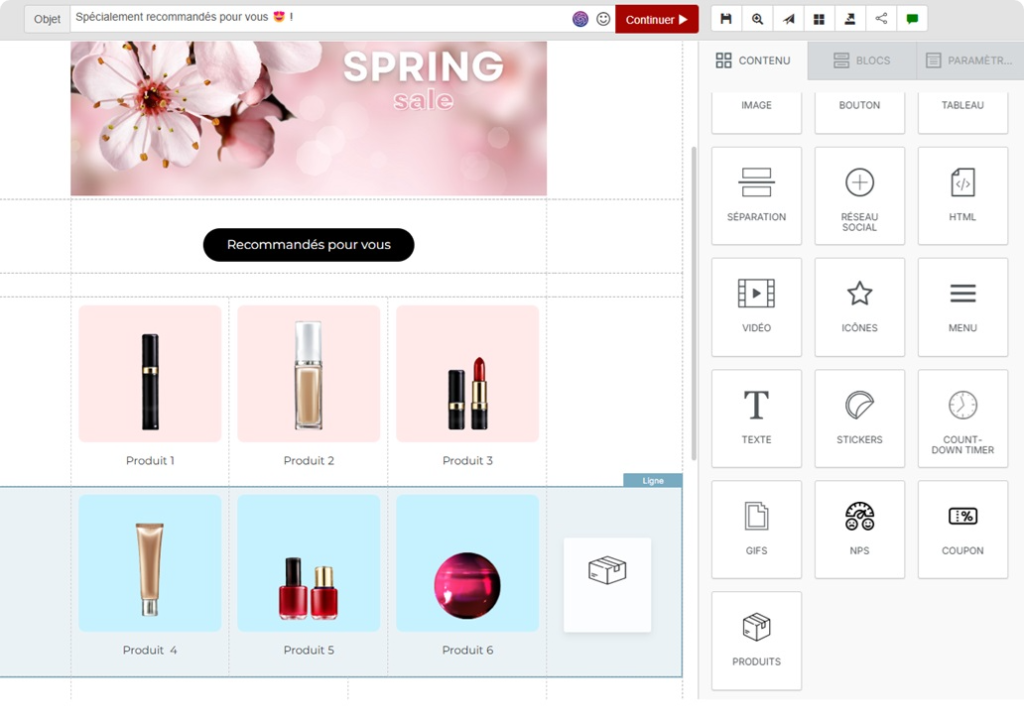The height and width of the screenshot is (716, 1024).
Task: Select the Stickers content block
Action: [x=859, y=419]
